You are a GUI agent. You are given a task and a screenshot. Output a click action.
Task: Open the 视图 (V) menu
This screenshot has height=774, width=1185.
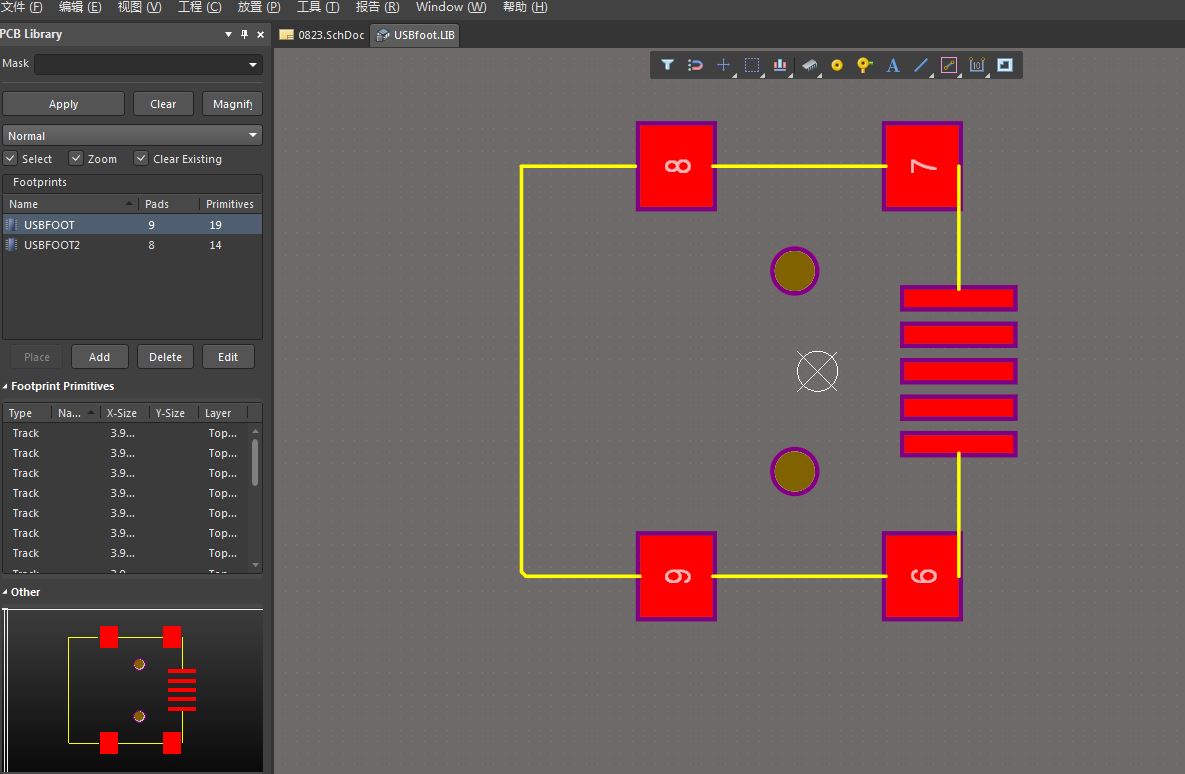(x=140, y=7)
